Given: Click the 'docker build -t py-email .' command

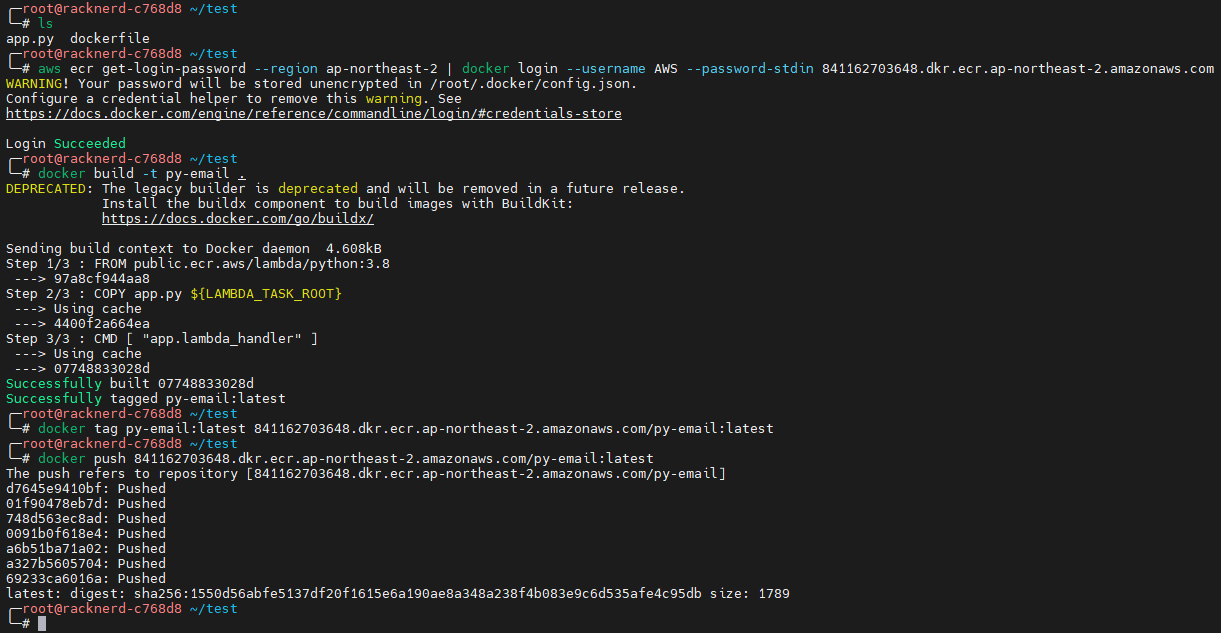Looking at the screenshot, I should tap(142, 174).
